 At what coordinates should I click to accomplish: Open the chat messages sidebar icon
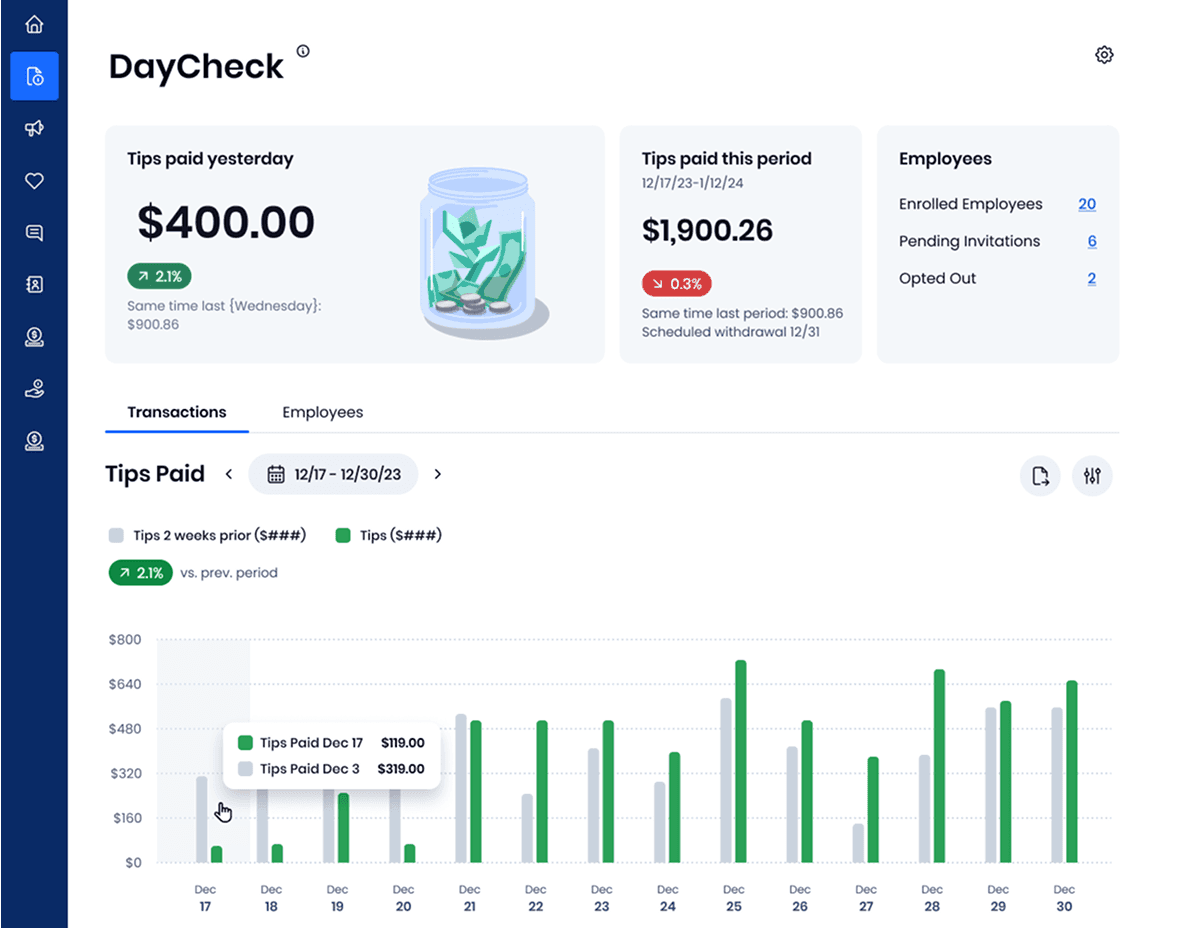34,232
